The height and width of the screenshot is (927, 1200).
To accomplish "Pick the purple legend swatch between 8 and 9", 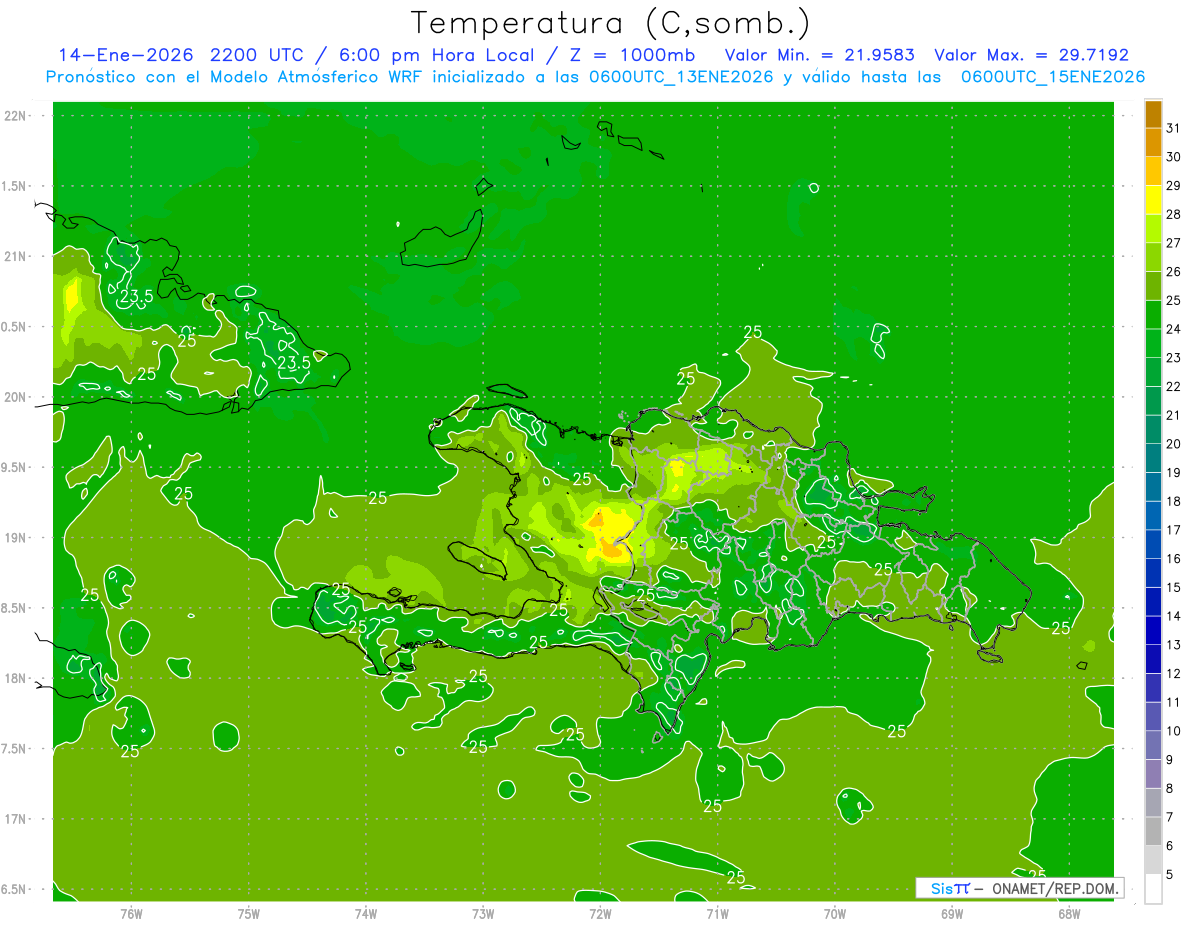I will pyautogui.click(x=1153, y=774).
